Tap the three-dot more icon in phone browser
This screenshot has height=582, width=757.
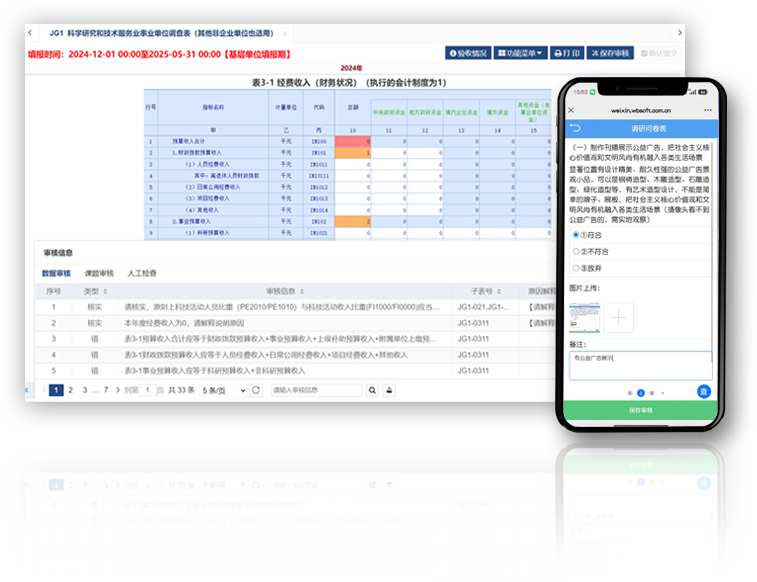point(706,109)
